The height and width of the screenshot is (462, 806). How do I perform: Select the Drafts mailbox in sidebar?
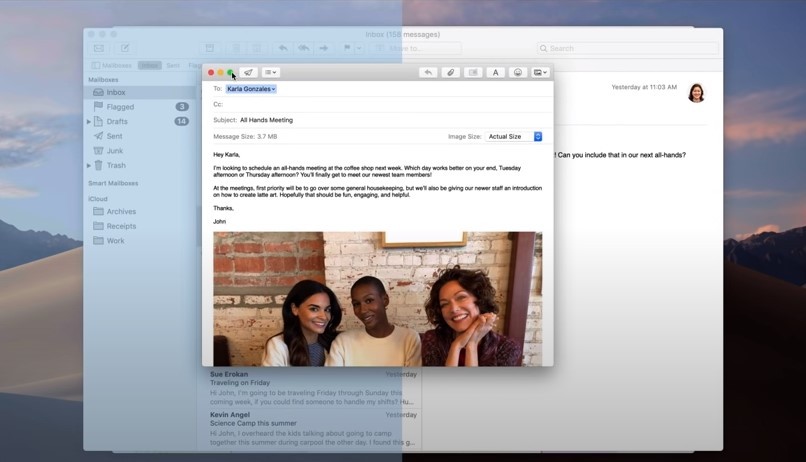(140, 122)
